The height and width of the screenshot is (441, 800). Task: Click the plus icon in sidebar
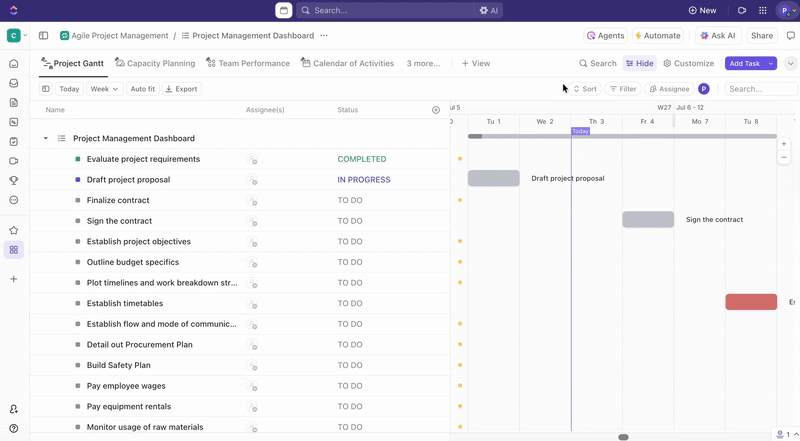coord(14,279)
